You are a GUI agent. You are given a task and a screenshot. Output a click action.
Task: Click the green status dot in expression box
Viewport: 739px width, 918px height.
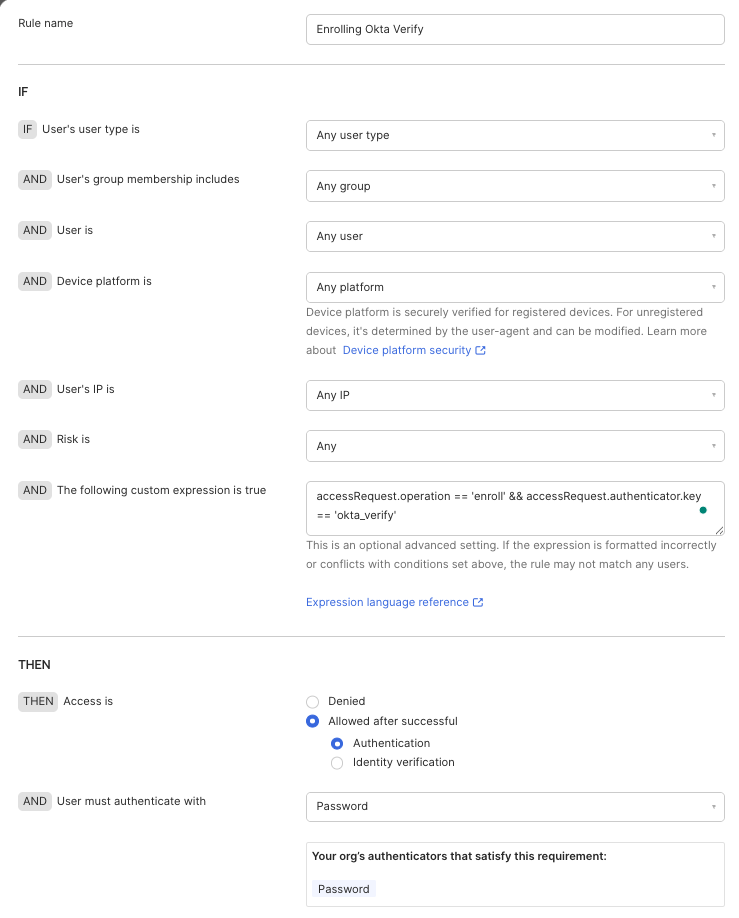(x=703, y=510)
